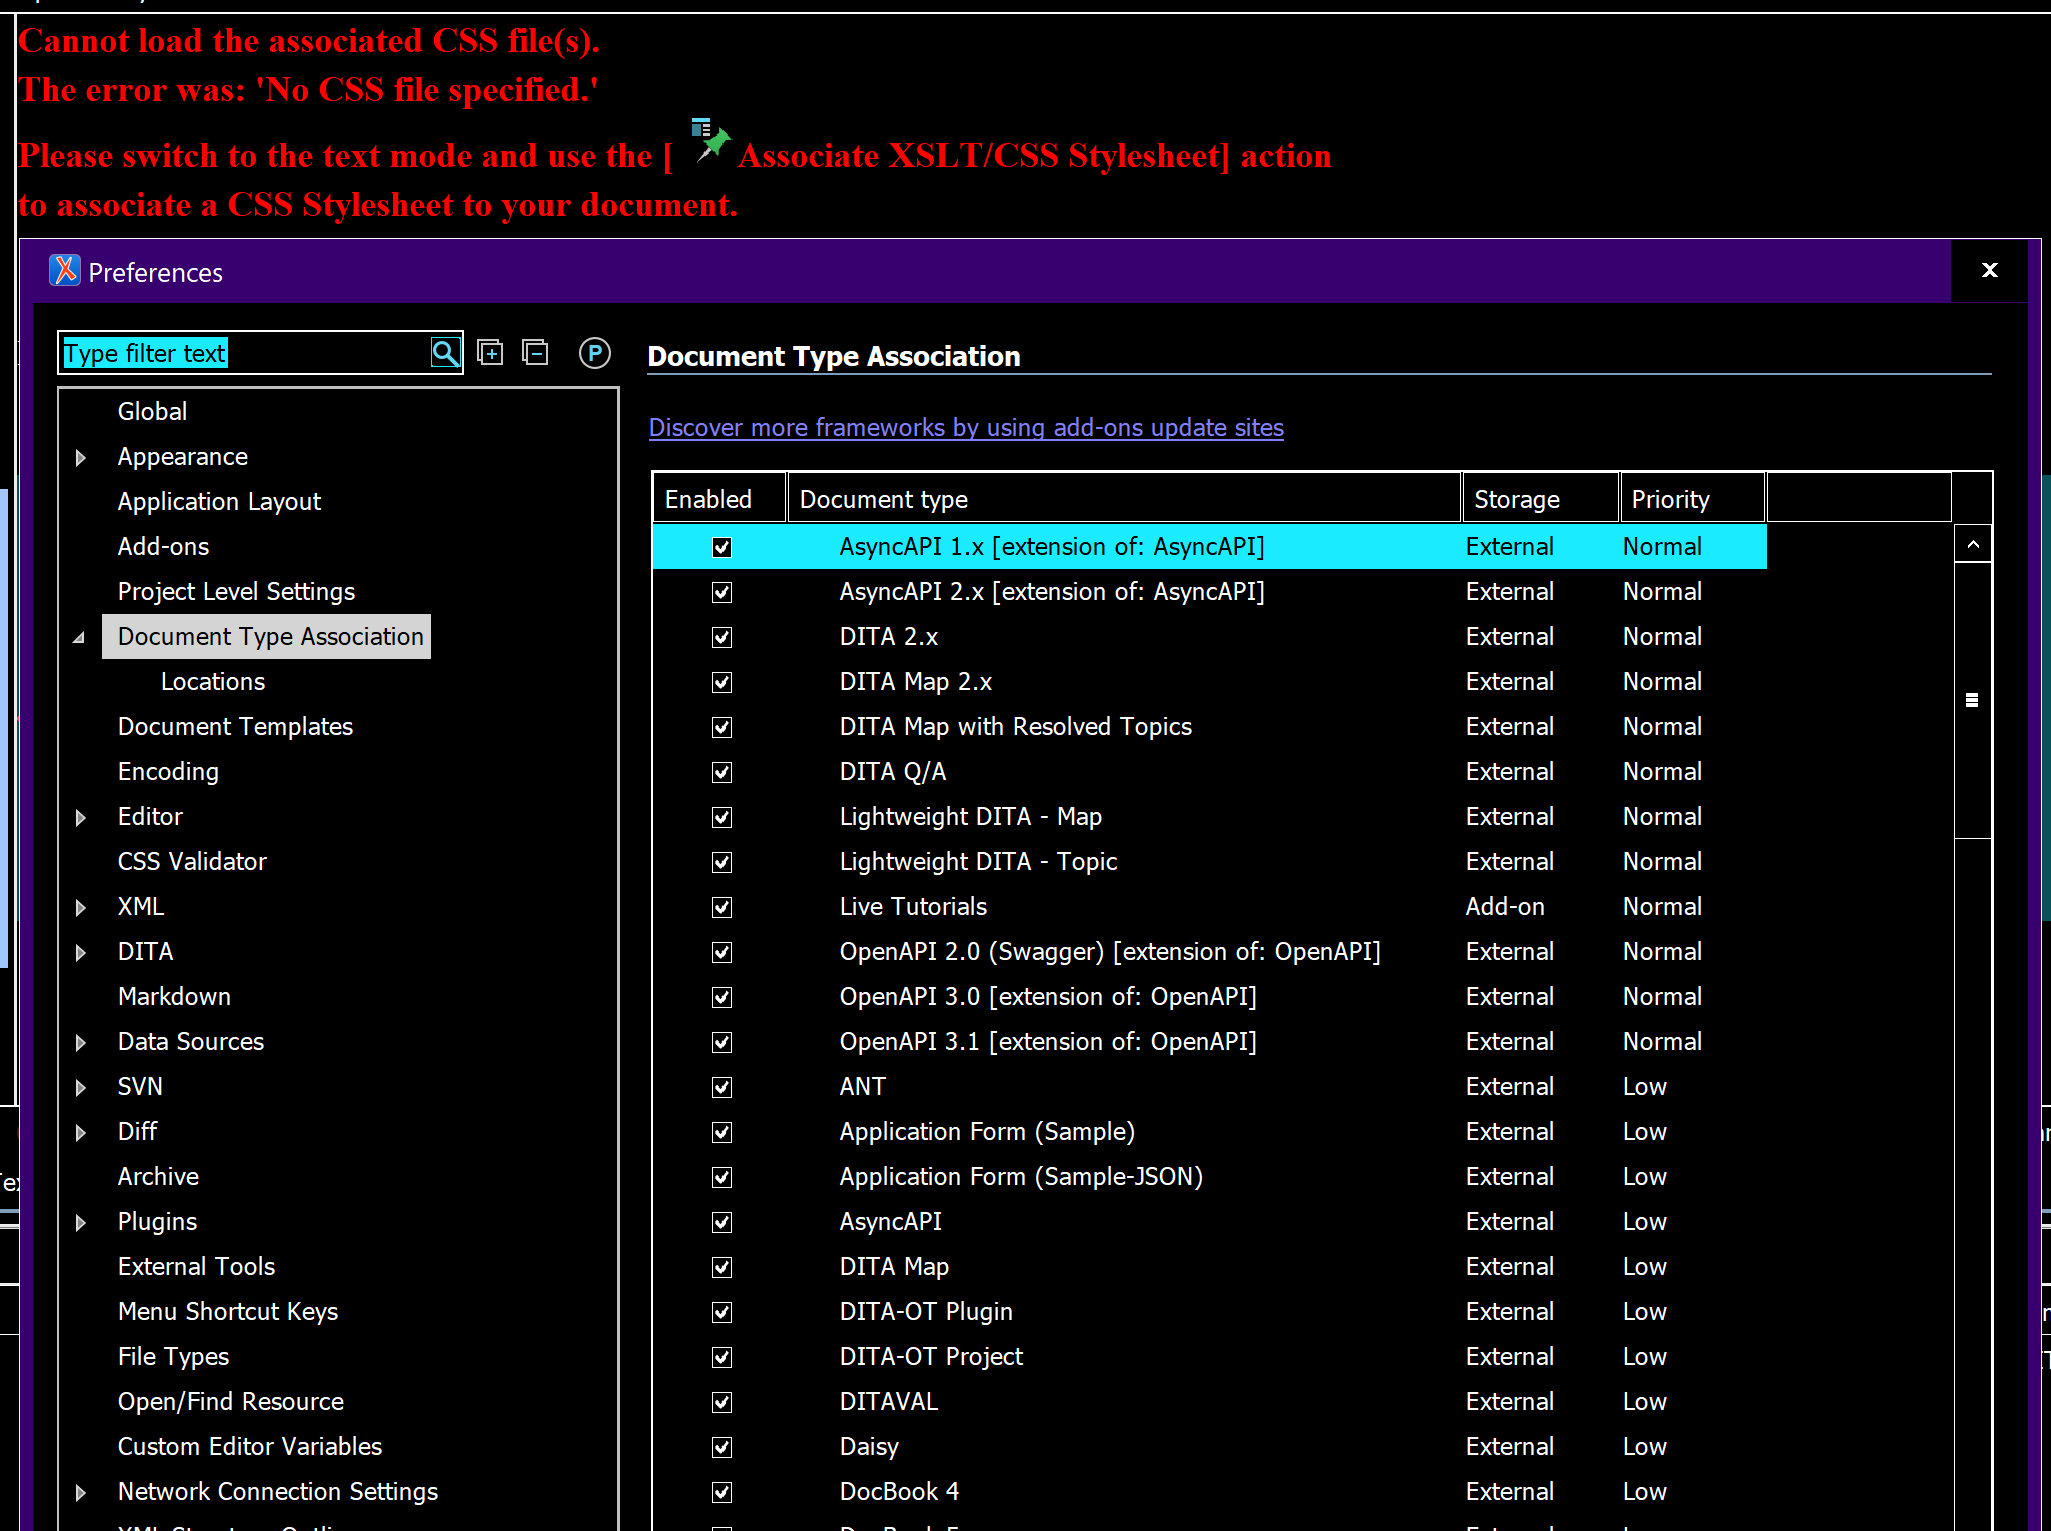The width and height of the screenshot is (2051, 1531).
Task: Open Custom Editor Variables page
Action: pos(250,1447)
